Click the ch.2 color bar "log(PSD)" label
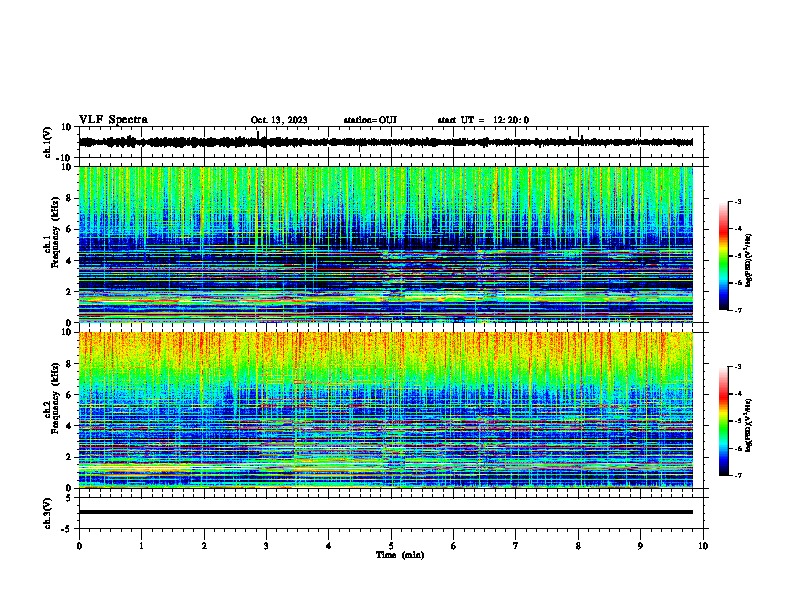792x612 pixels. pyautogui.click(x=749, y=425)
